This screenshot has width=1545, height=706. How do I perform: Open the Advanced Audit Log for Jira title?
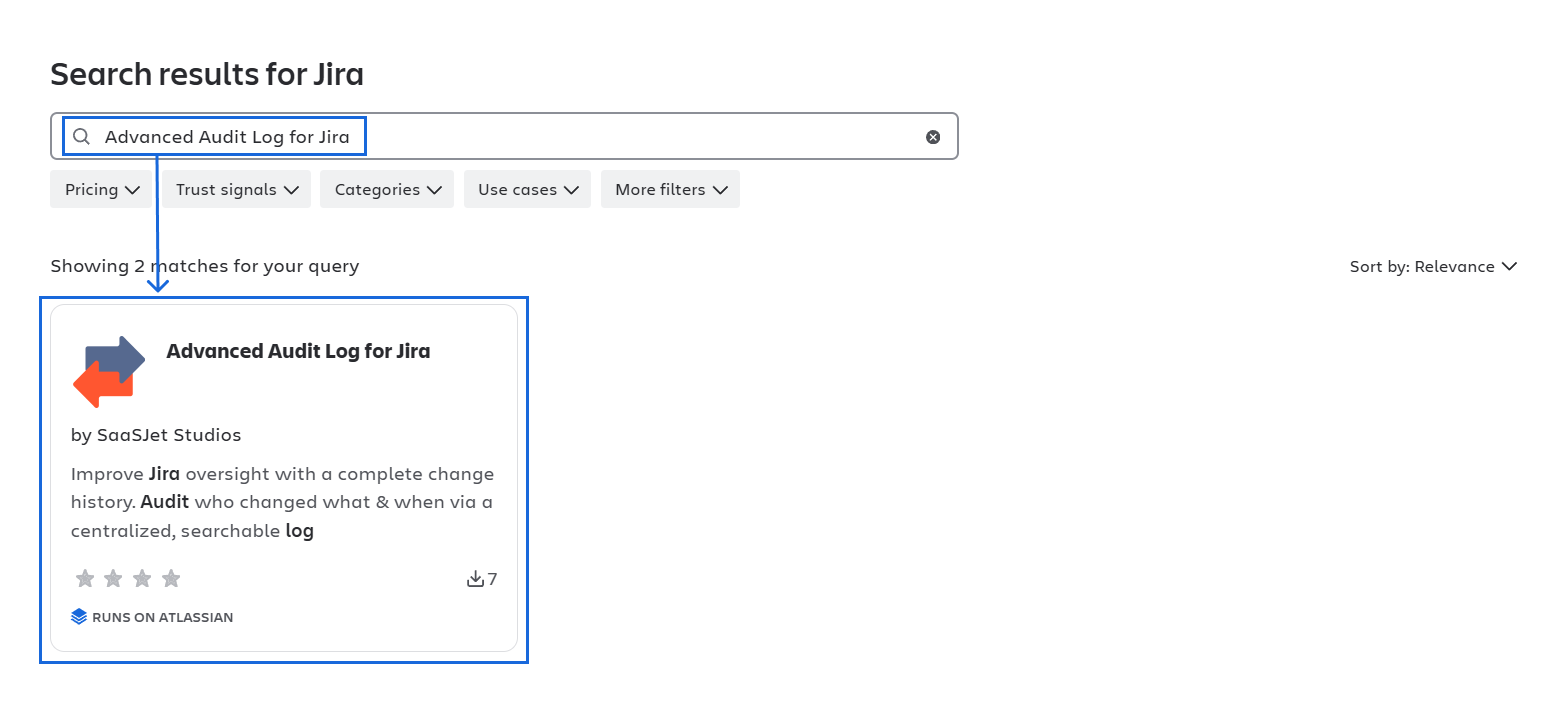coord(298,351)
